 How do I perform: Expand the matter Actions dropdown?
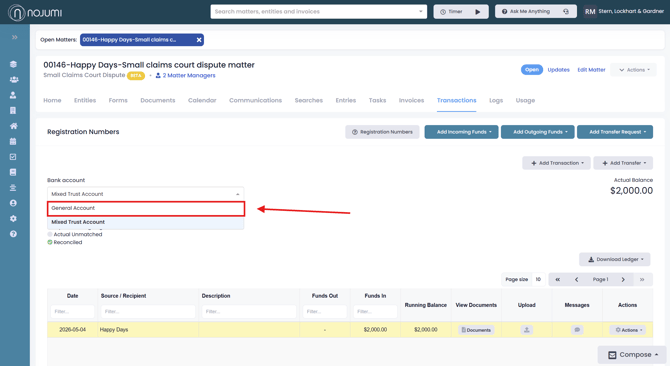pos(634,70)
